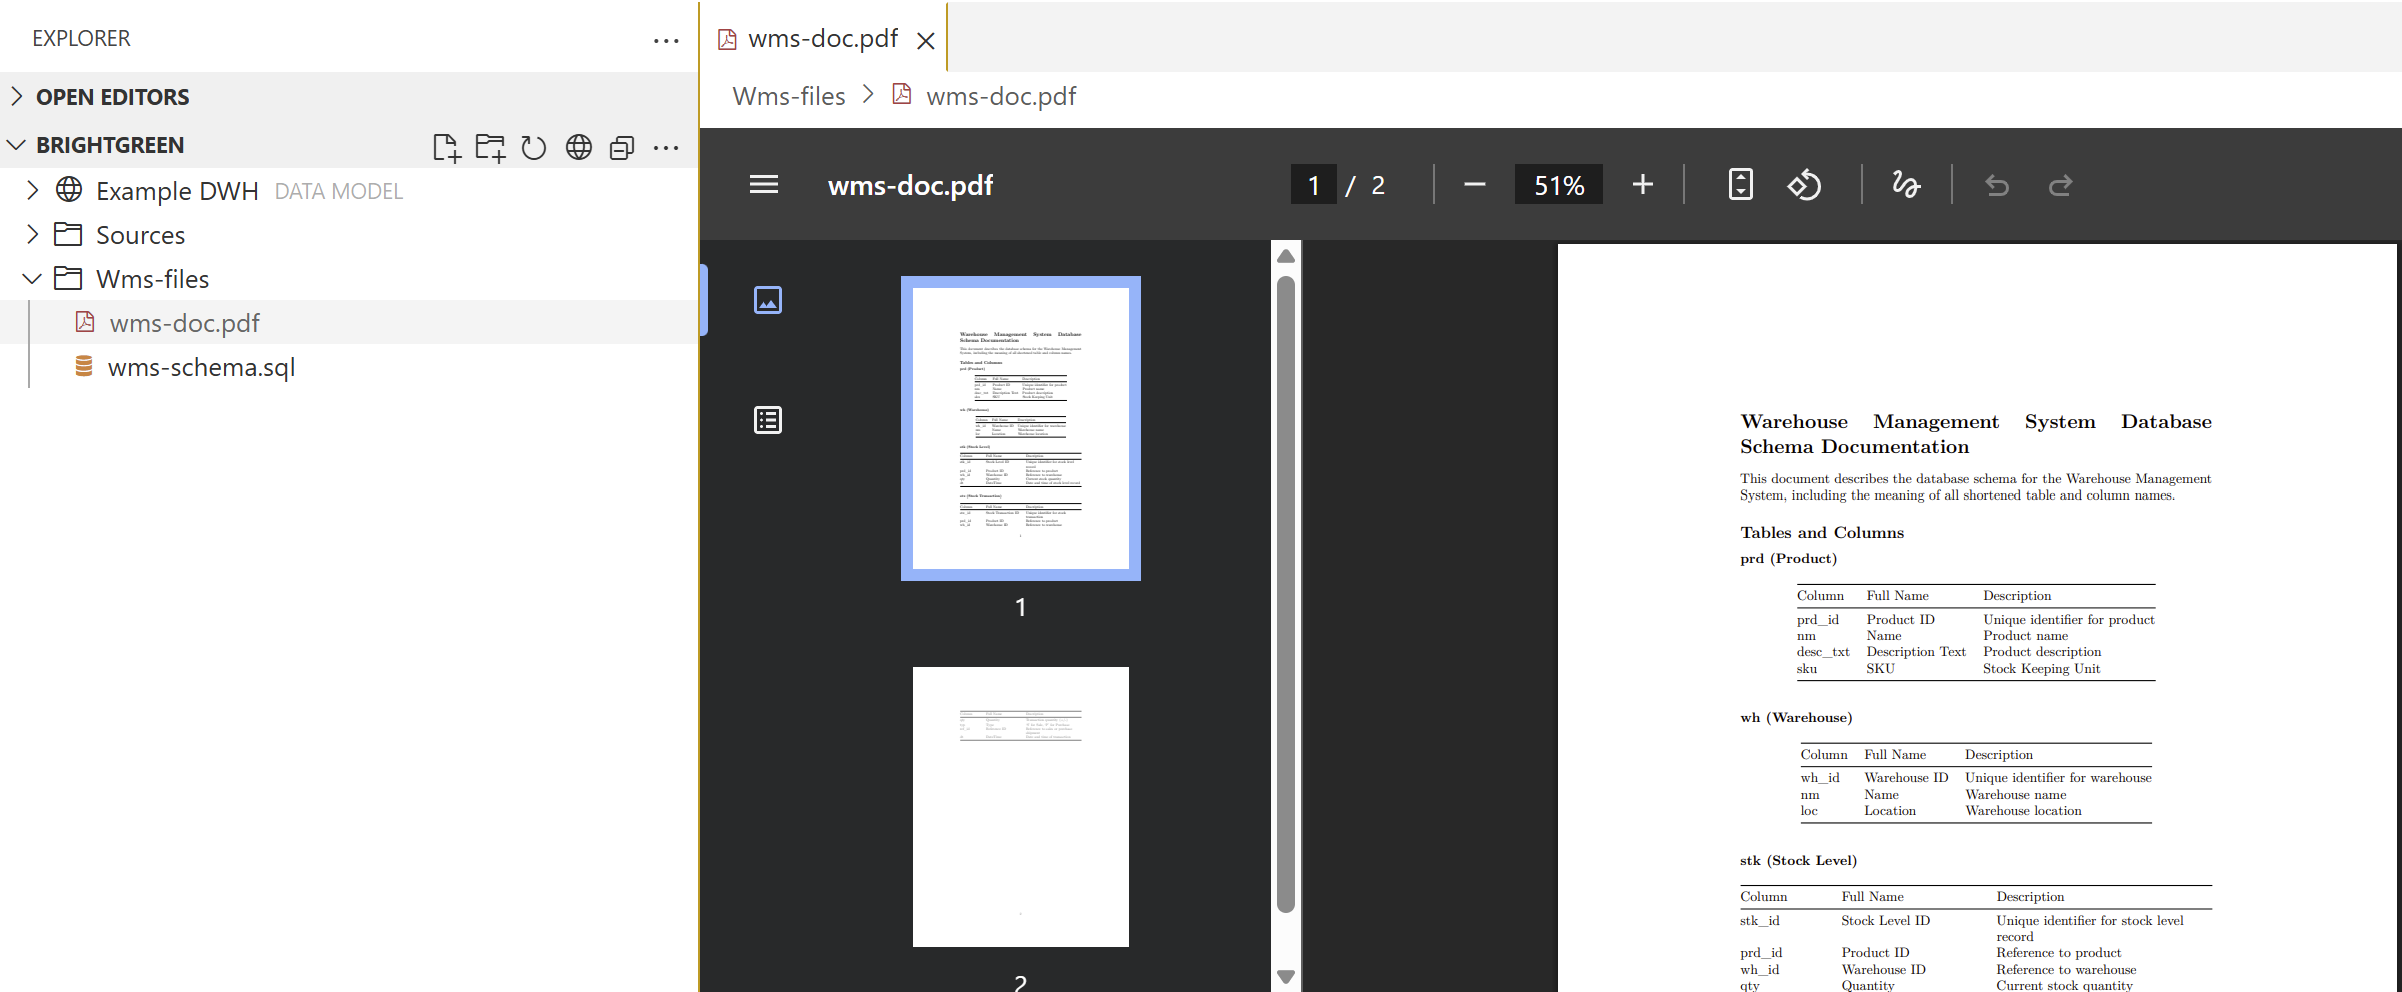Screen dimensions: 2402x992
Task: Rotate the PDF counterclockwise
Action: coord(1805,185)
